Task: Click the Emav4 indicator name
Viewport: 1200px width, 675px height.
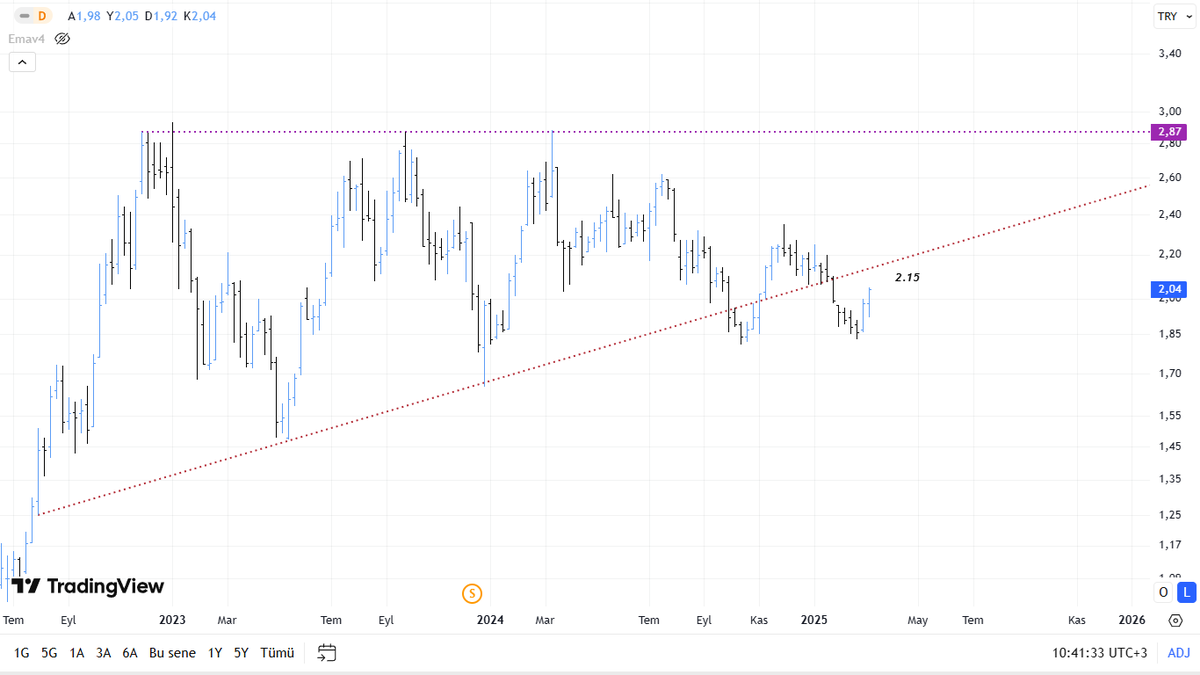Action: coord(26,38)
